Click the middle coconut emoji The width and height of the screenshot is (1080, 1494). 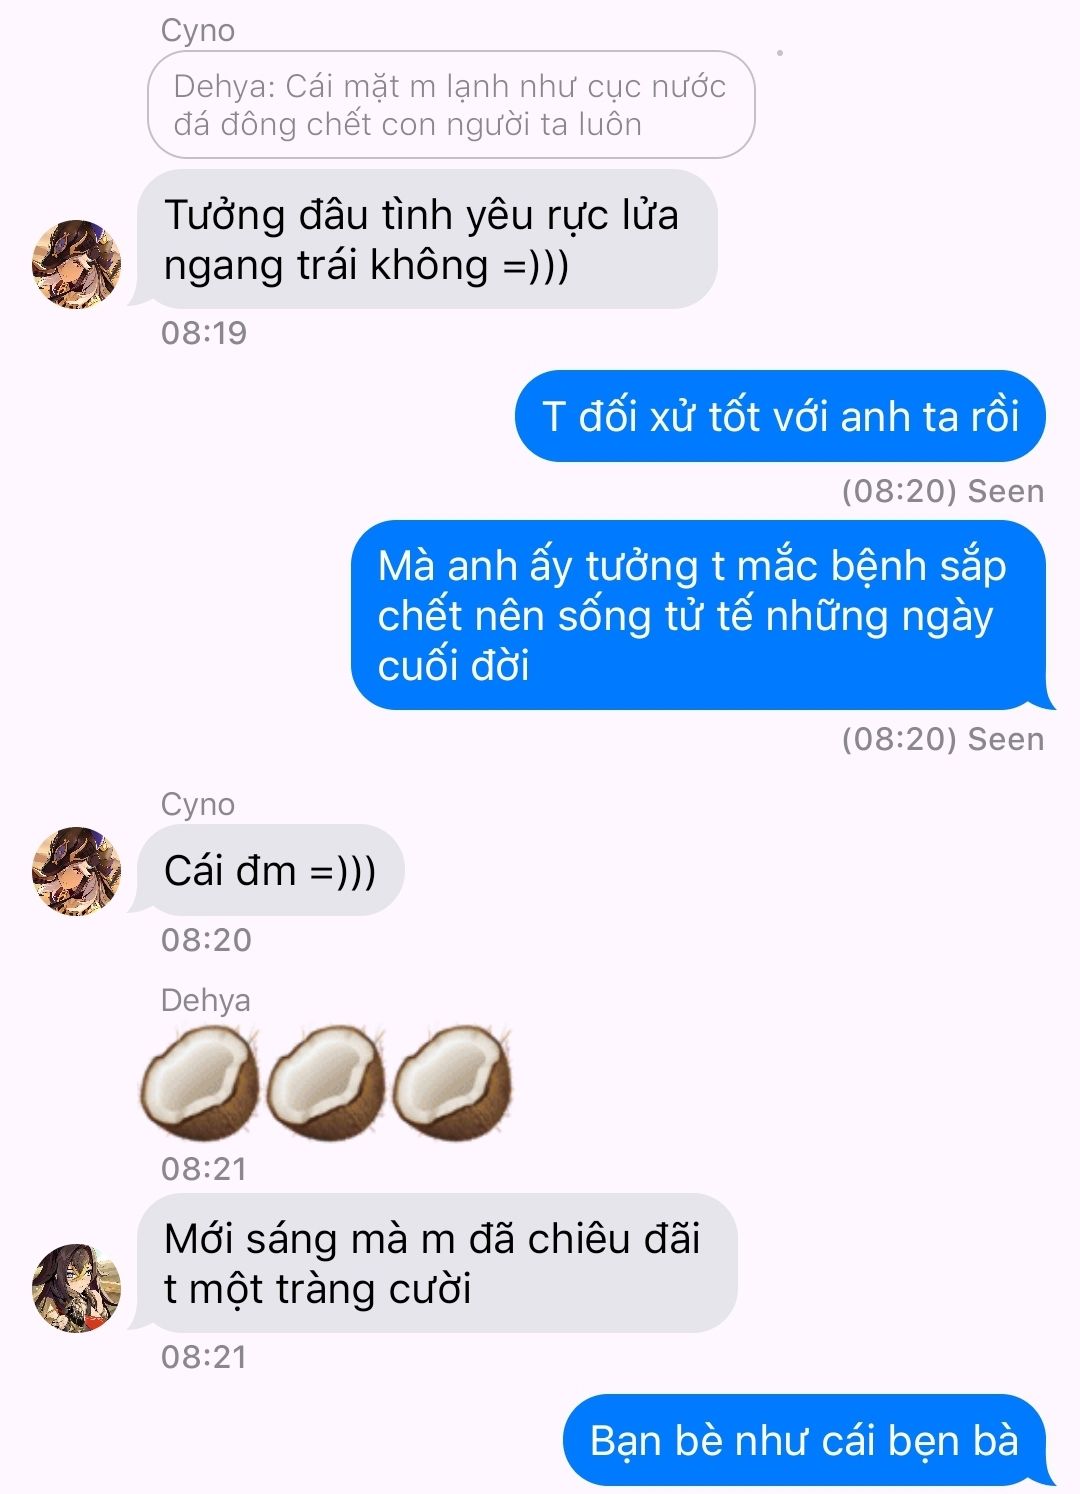coord(325,1083)
